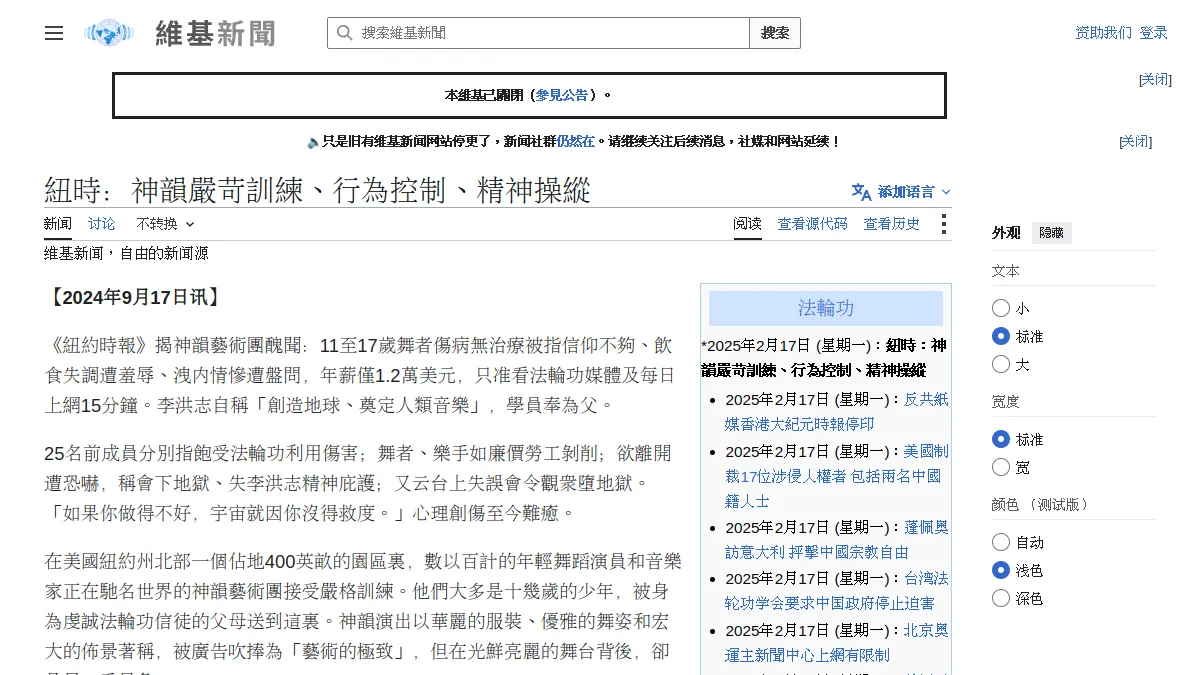This screenshot has height=675, width=1200.
Task: Open the main hamburger menu
Action: click(54, 33)
